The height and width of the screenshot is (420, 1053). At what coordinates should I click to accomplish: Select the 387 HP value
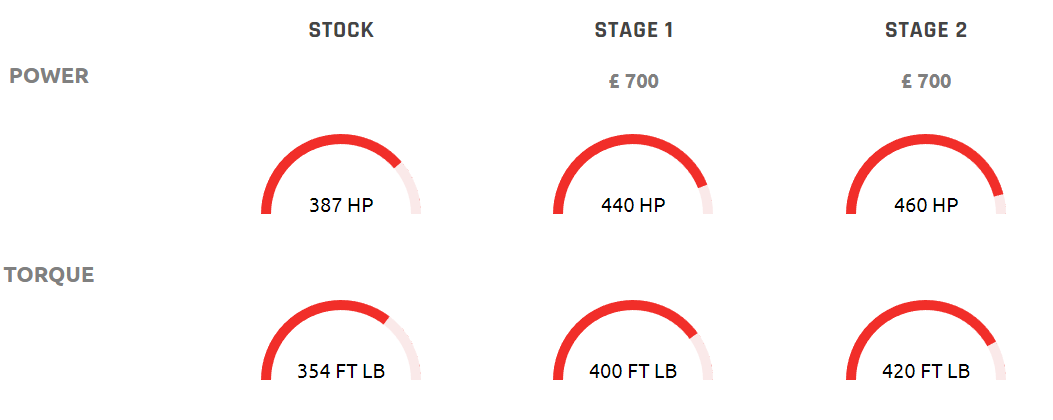point(341,205)
